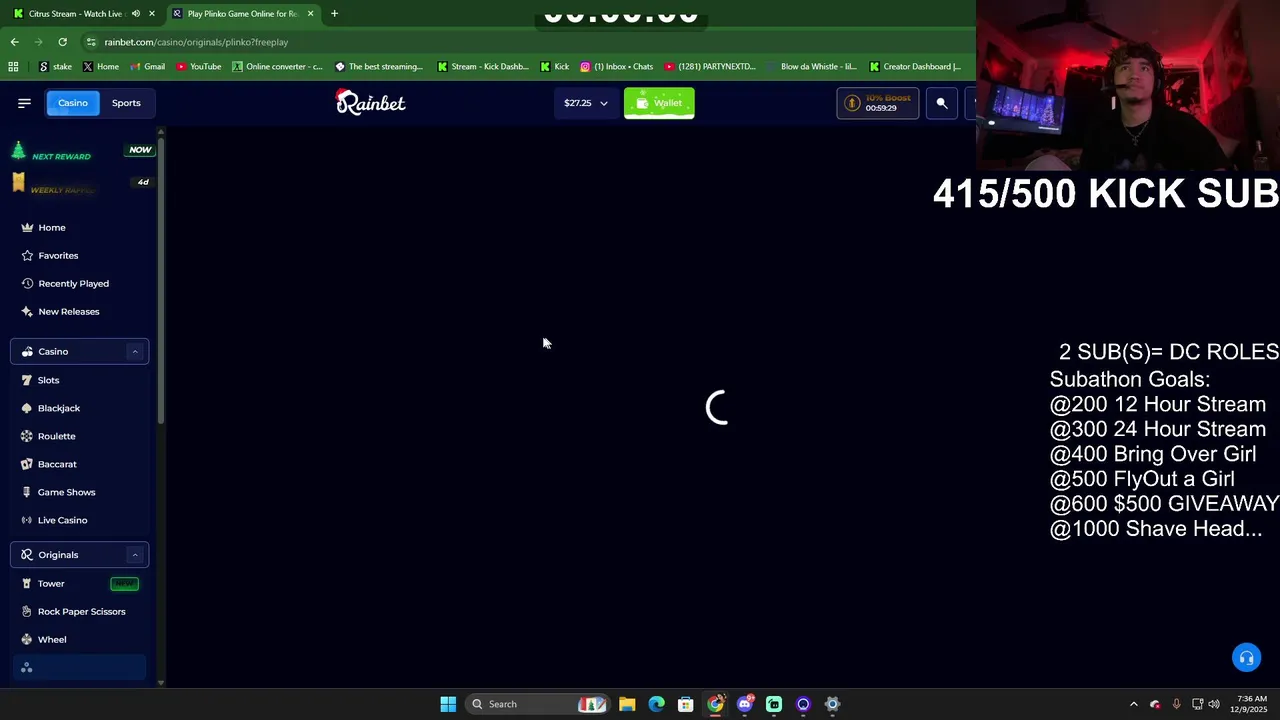Click the browser address bar URL
The height and width of the screenshot is (720, 1280).
click(196, 42)
